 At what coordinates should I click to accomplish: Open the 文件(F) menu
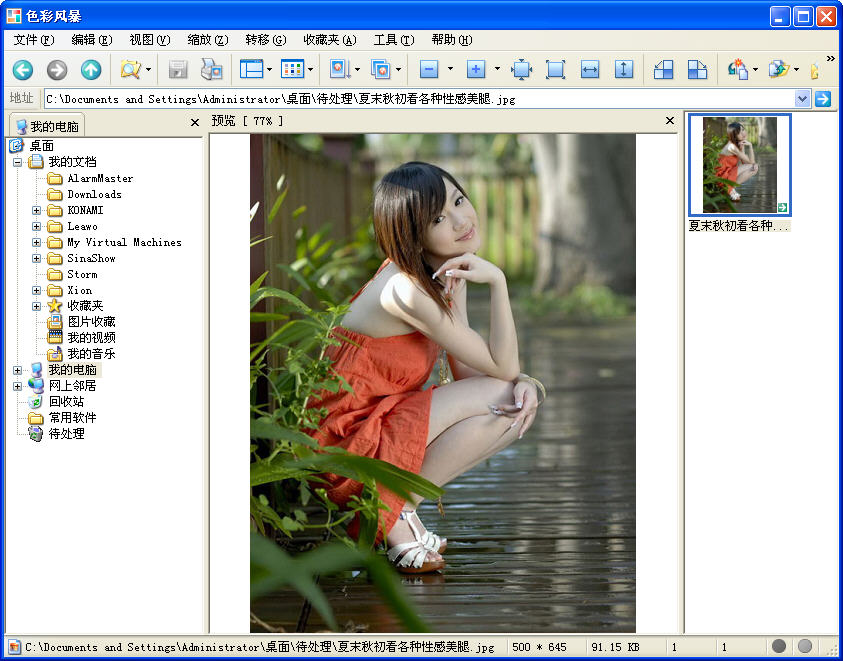point(34,40)
